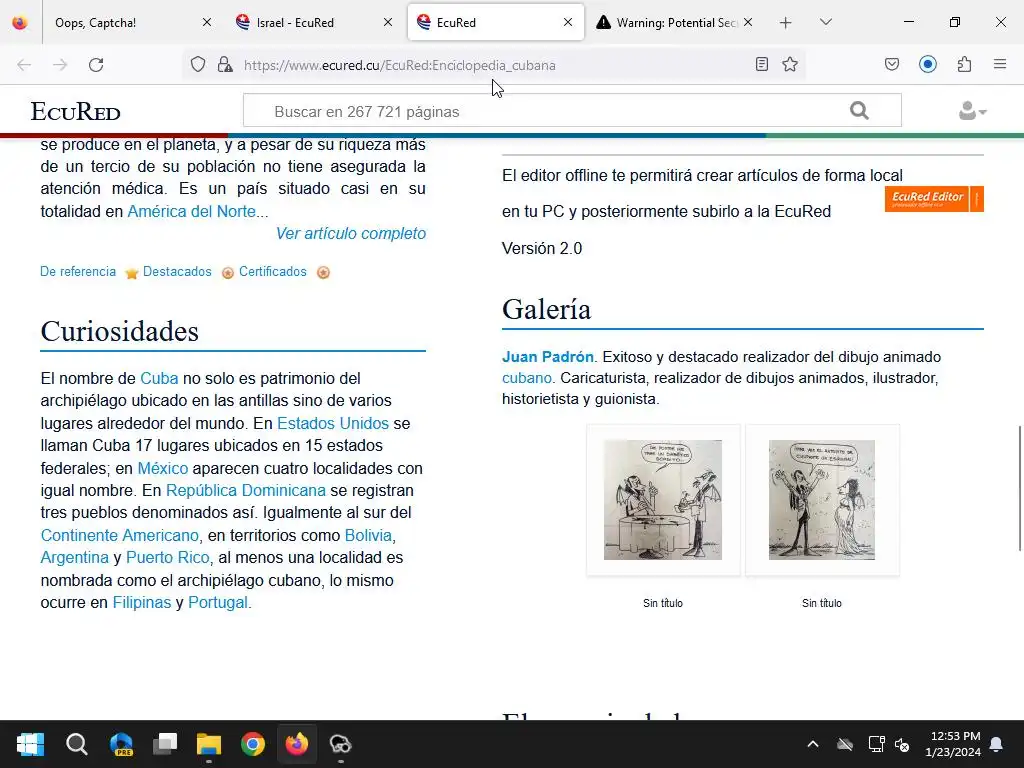Open first gallery cartoon thumbnail
The image size is (1024, 768).
coord(663,500)
